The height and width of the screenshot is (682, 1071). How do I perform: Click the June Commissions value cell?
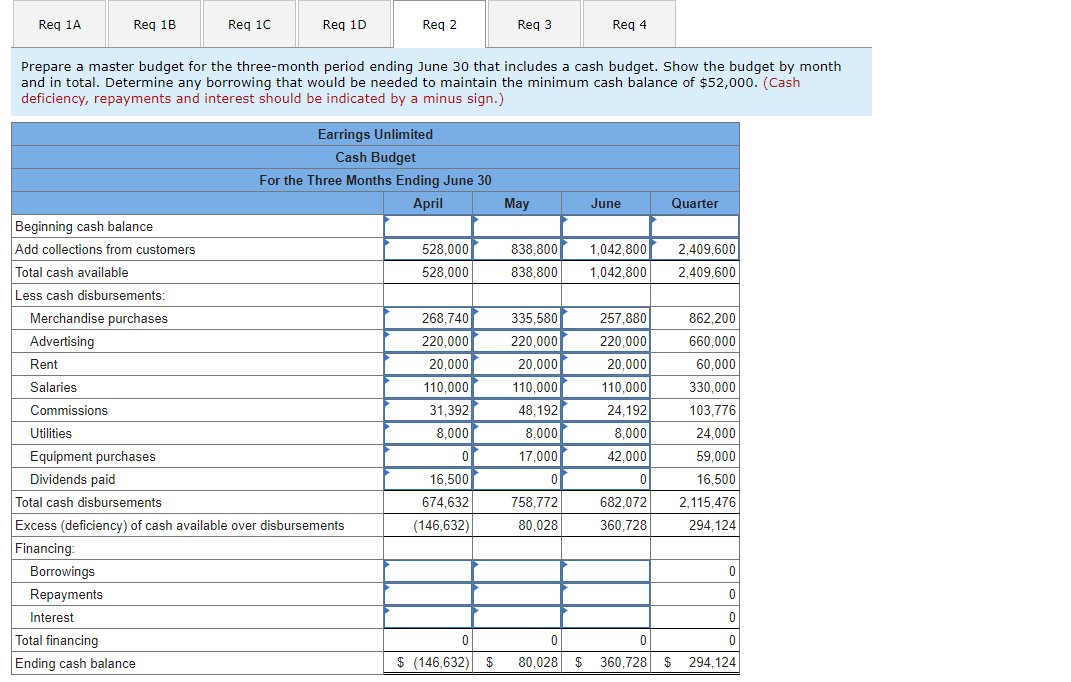(605, 410)
